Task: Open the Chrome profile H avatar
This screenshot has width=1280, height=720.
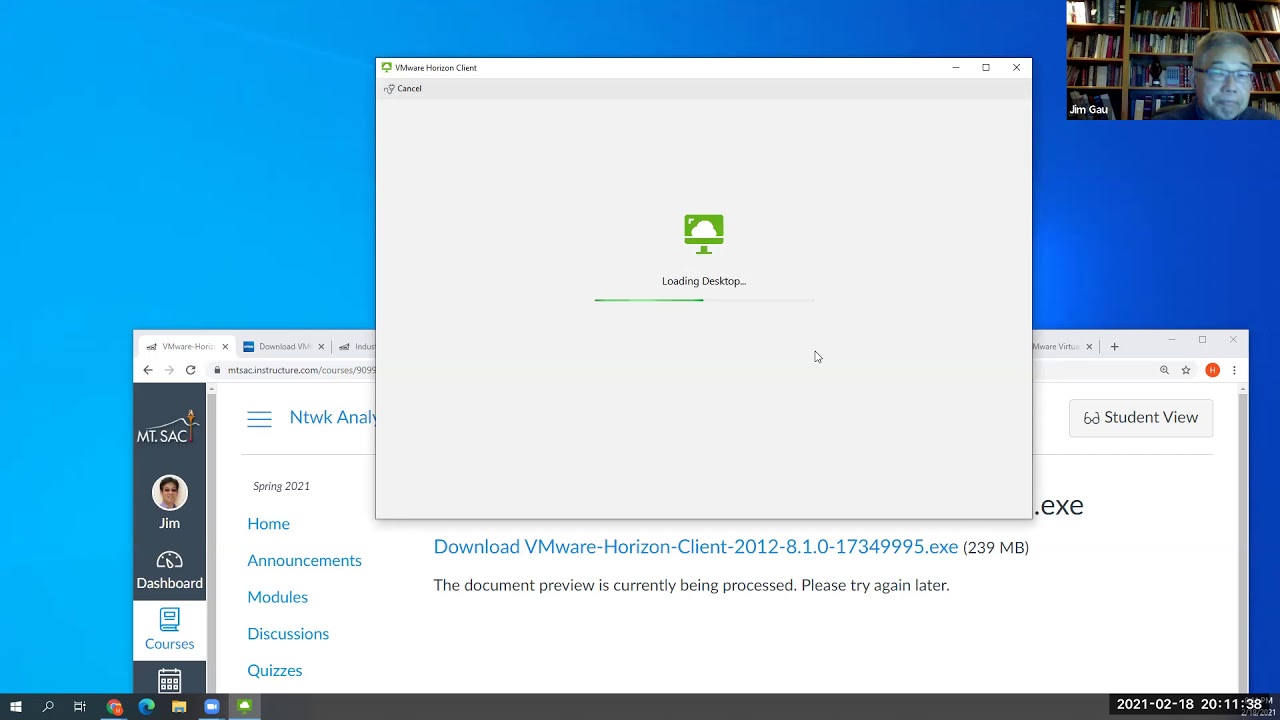Action: click(x=1212, y=370)
